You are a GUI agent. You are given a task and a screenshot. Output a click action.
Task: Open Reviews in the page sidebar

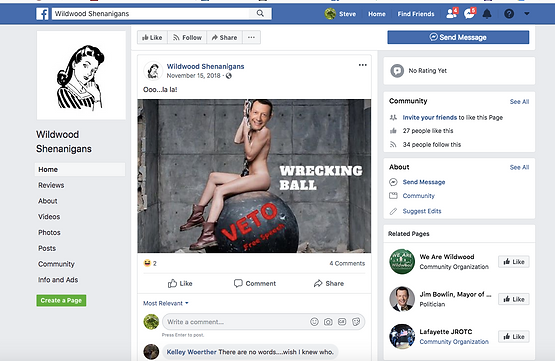(51, 185)
